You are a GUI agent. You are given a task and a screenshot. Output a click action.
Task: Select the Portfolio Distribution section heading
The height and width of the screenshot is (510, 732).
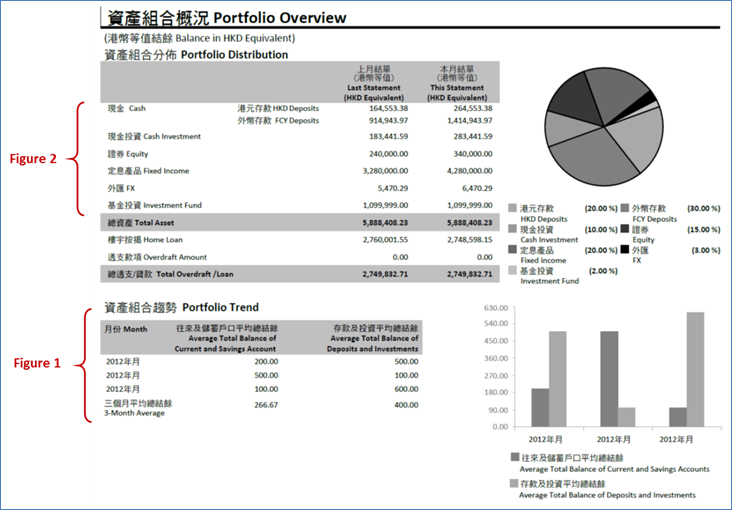click(196, 54)
